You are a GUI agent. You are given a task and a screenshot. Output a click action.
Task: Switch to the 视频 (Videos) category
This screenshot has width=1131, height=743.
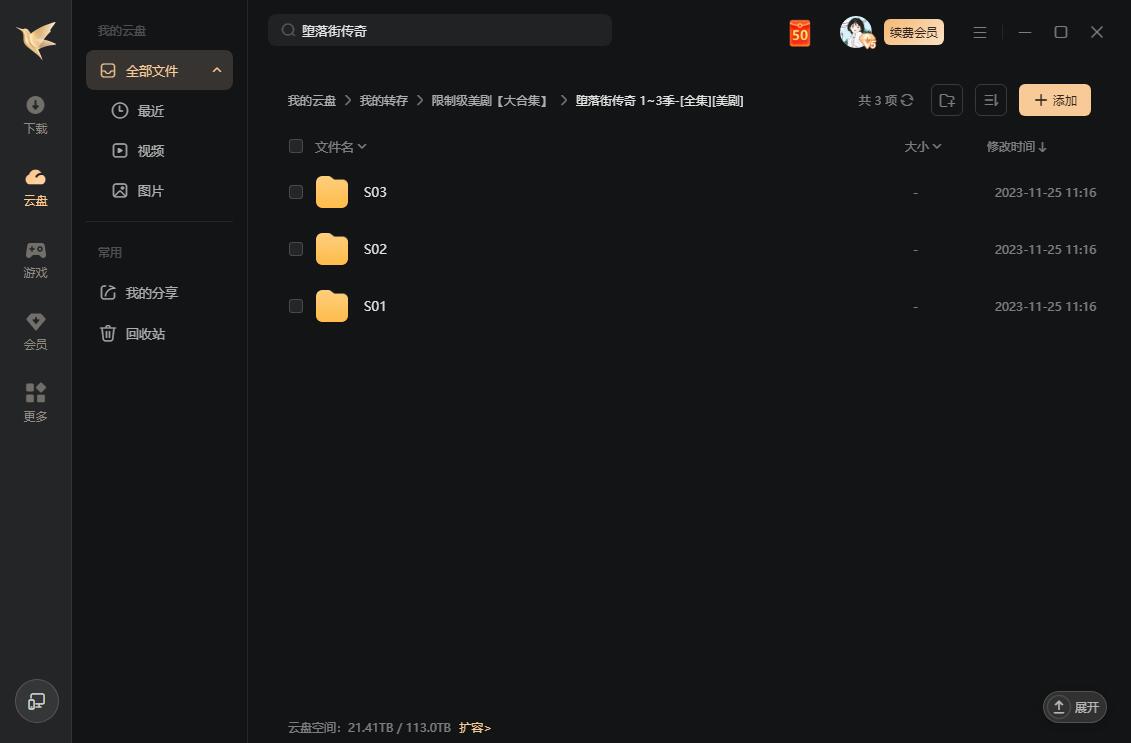150,150
